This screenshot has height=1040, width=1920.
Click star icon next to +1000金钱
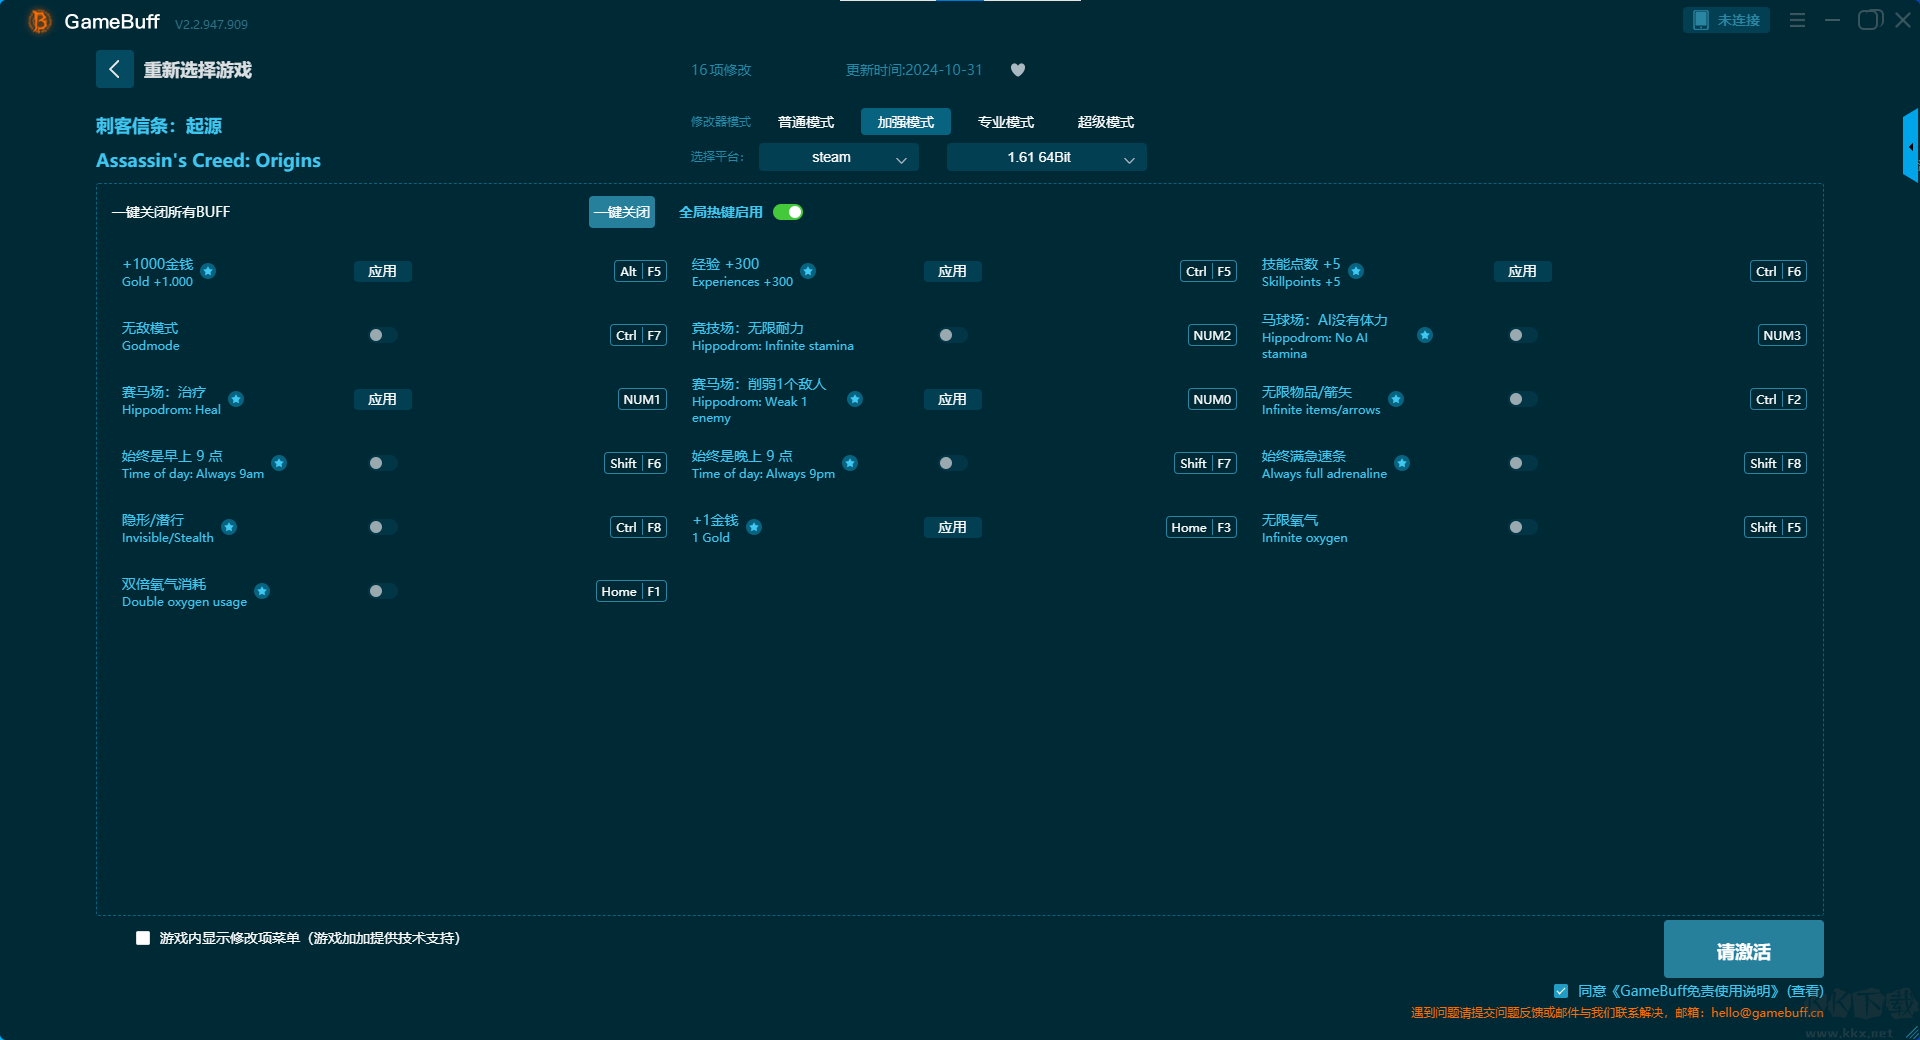(x=208, y=271)
